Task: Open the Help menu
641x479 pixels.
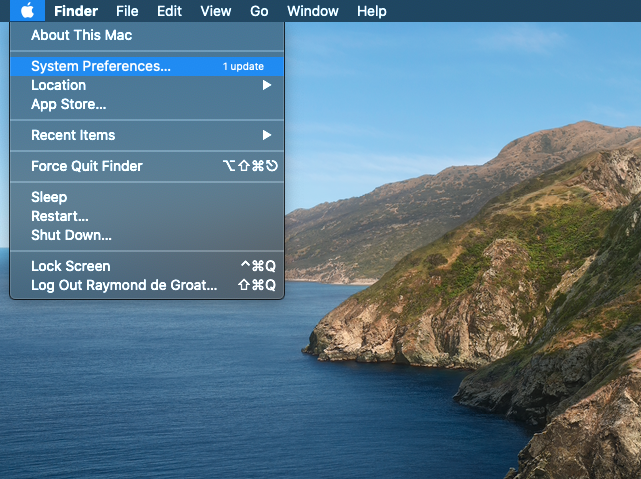Action: point(371,11)
